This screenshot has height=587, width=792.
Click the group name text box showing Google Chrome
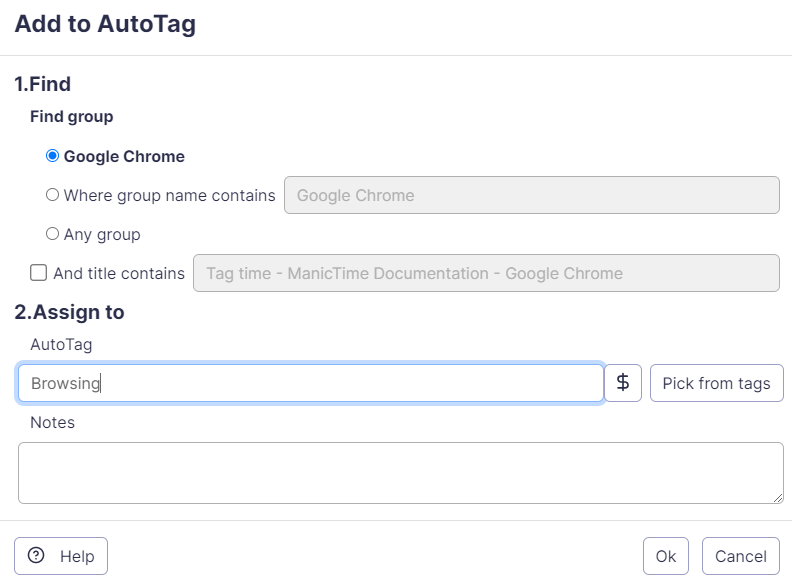(x=531, y=195)
